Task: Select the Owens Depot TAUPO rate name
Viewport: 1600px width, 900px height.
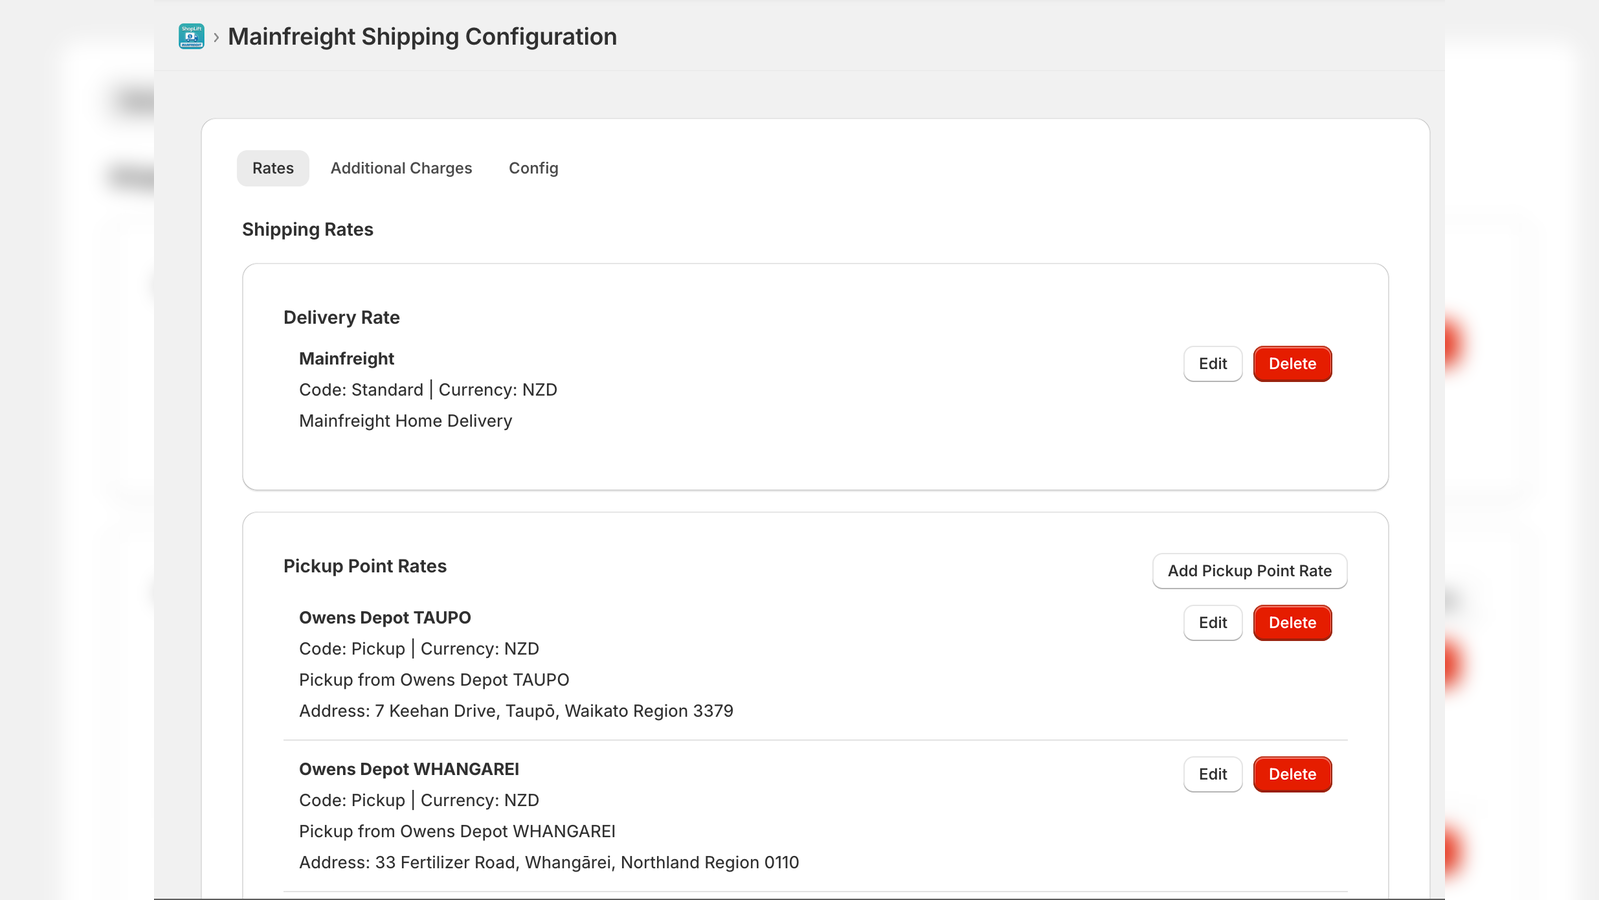Action: tap(385, 617)
